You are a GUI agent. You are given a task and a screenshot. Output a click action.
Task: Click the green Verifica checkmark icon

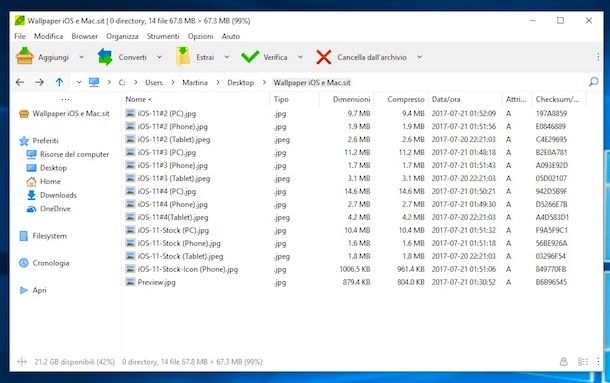pos(250,57)
